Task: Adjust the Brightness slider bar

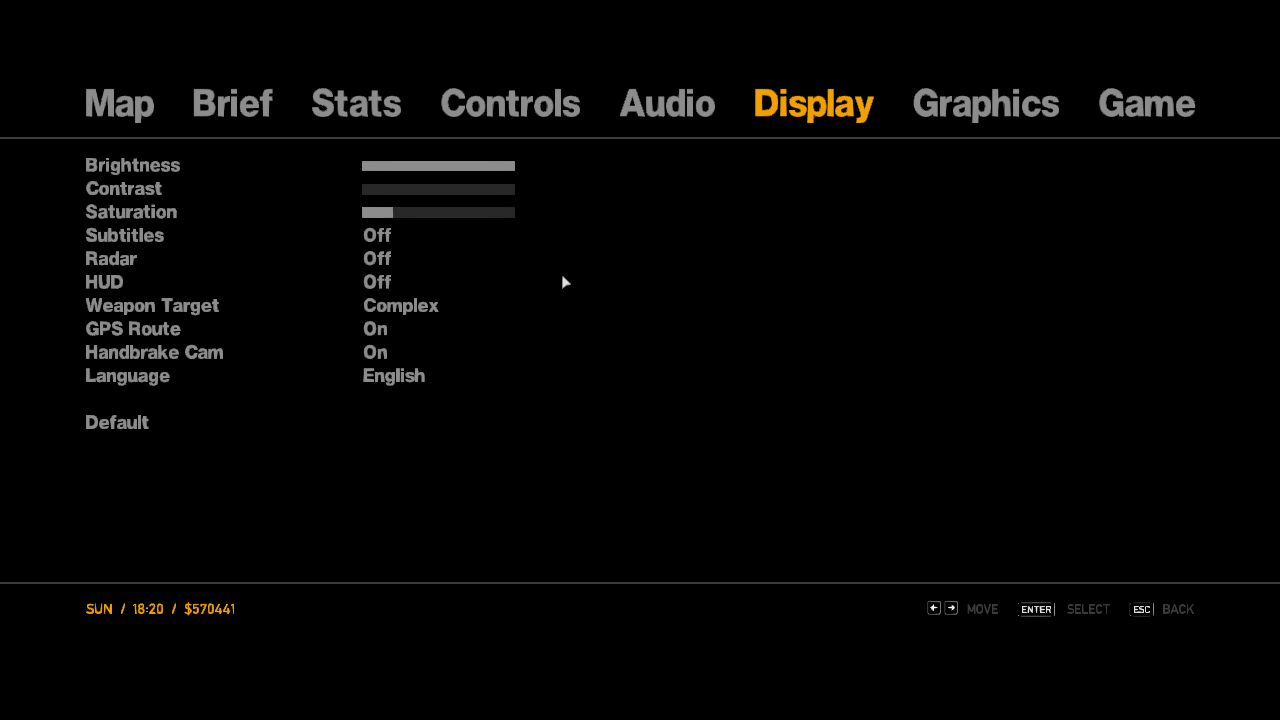Action: (x=438, y=166)
